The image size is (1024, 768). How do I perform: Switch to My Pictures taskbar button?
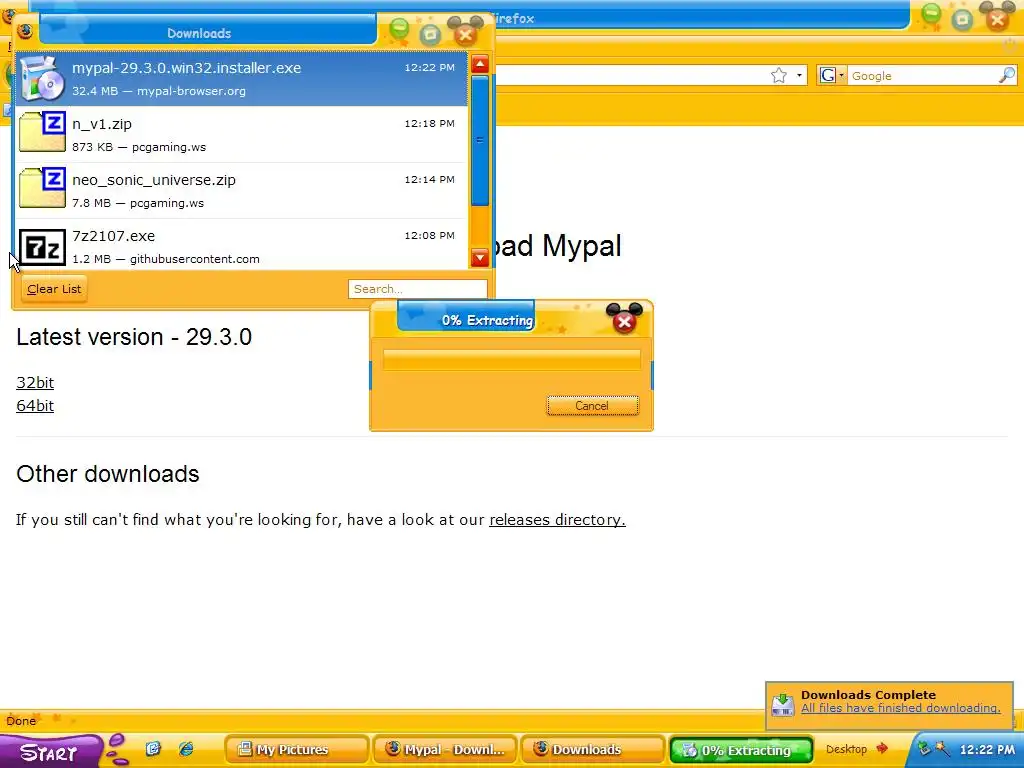(x=296, y=750)
